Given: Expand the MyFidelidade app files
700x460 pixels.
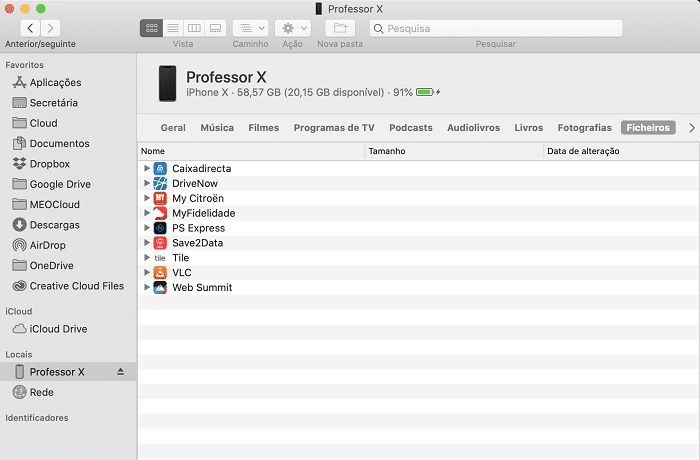Looking at the screenshot, I should [146, 213].
